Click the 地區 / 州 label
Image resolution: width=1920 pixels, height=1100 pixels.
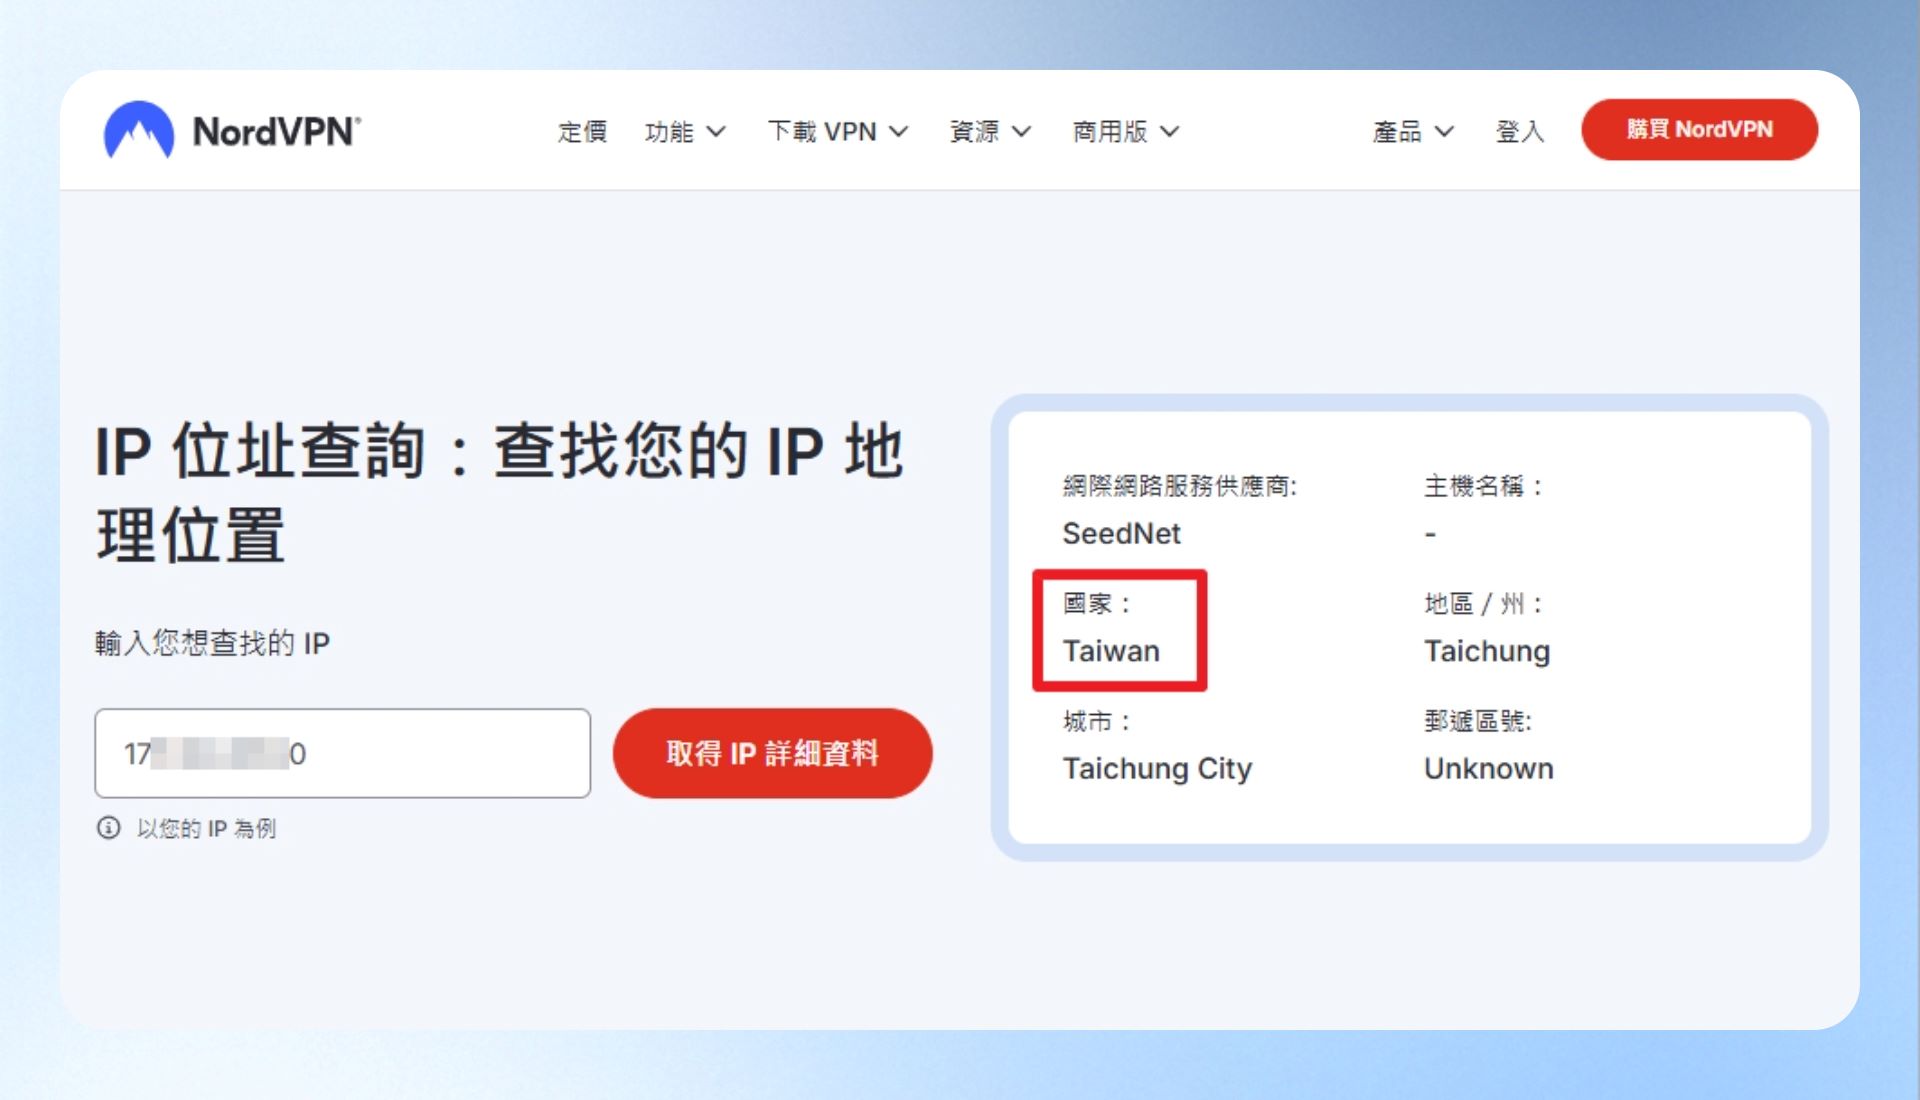[1484, 603]
